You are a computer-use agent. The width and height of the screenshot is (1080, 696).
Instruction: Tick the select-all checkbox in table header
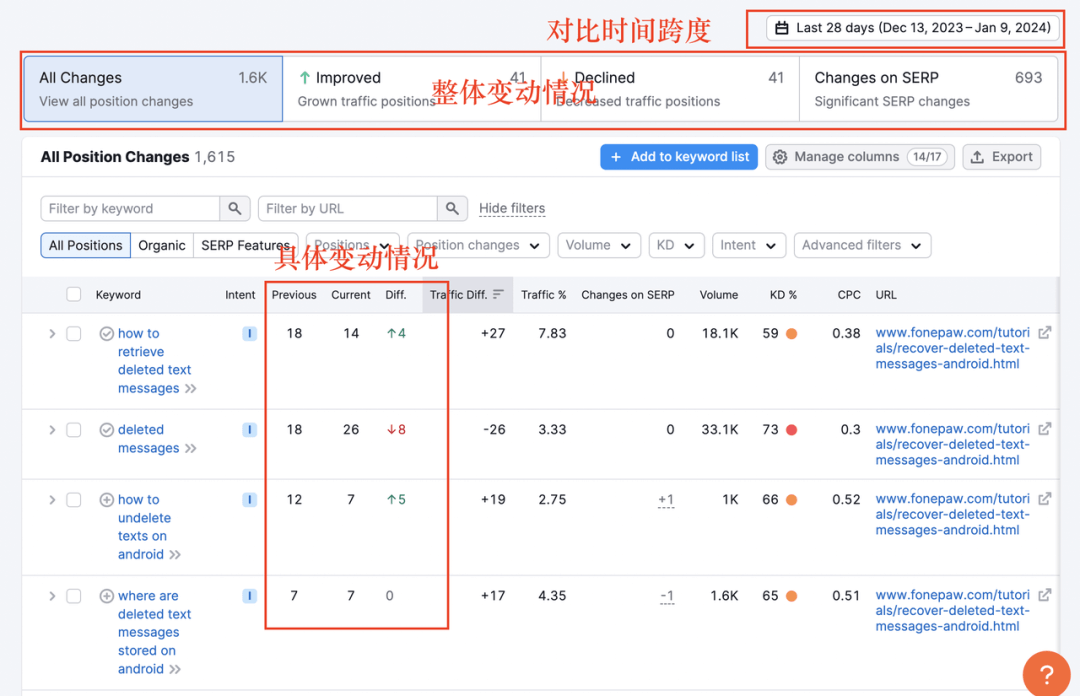click(73, 295)
